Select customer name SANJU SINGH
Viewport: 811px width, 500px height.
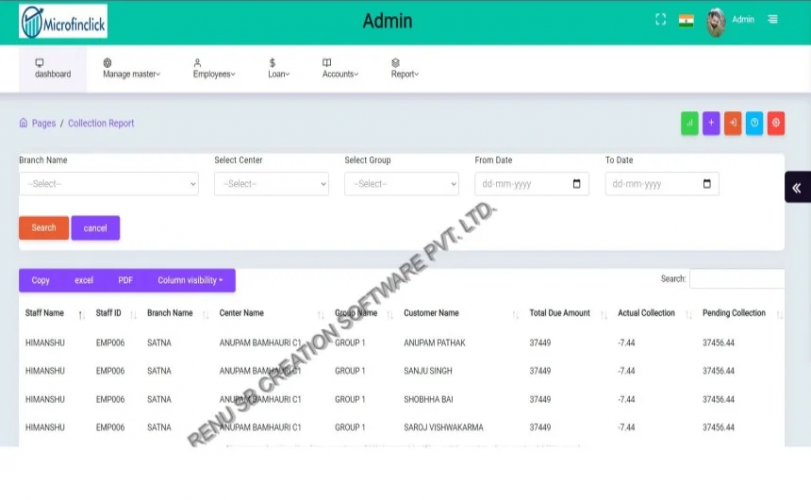pyautogui.click(x=428, y=371)
